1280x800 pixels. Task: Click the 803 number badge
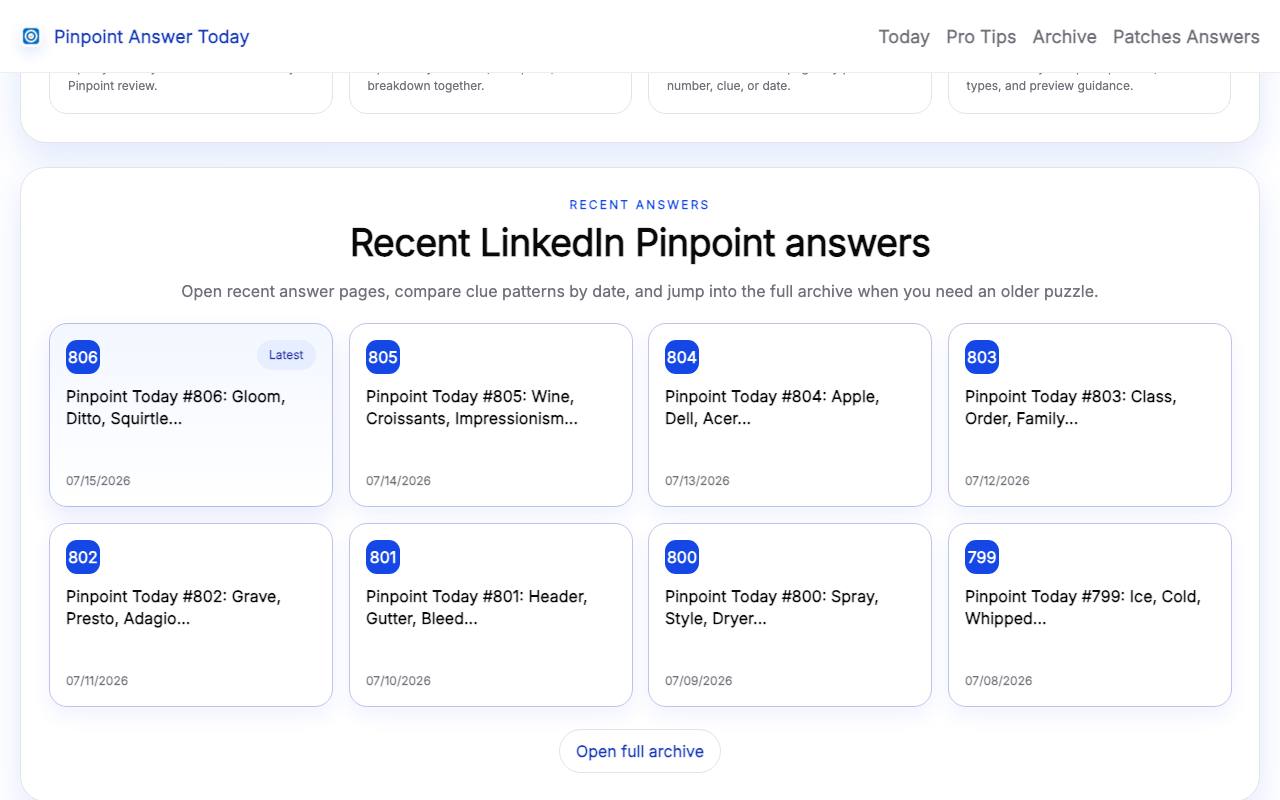pyautogui.click(x=982, y=357)
